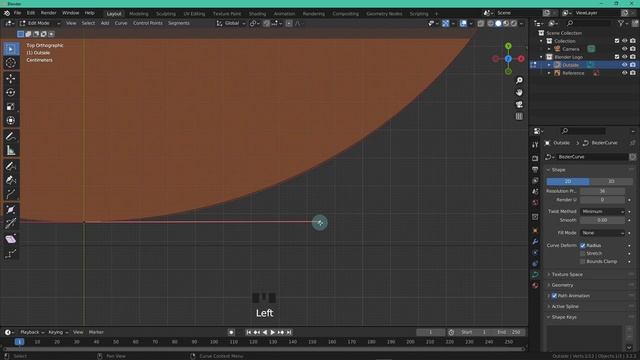Open the File menu
The width and height of the screenshot is (640, 360).
point(17,13)
